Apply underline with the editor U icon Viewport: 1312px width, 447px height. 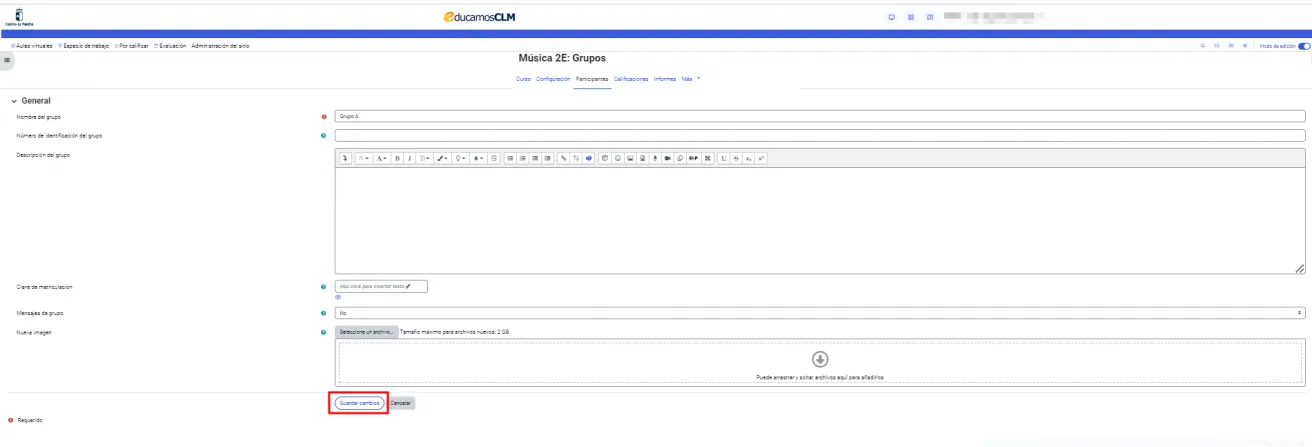(723, 158)
